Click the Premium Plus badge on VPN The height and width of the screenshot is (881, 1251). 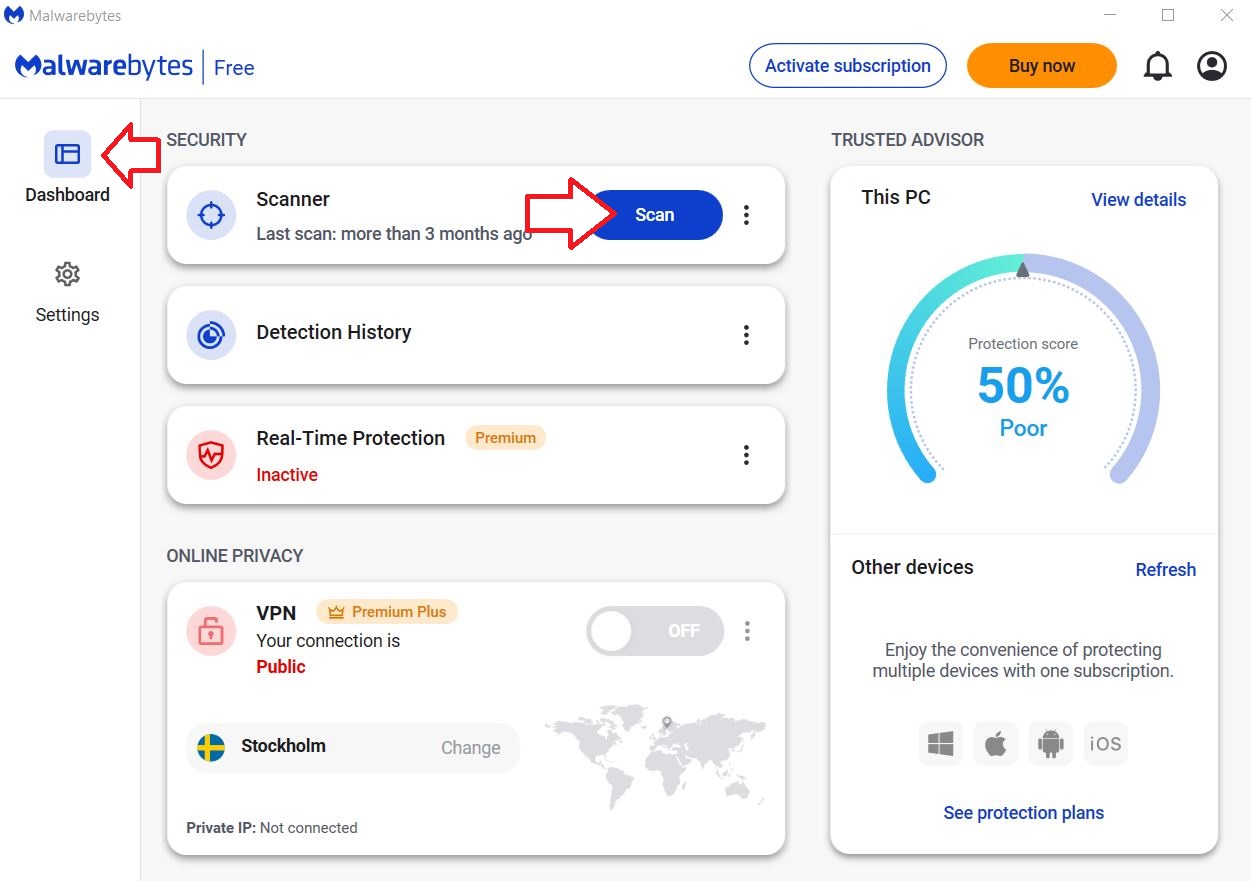point(387,611)
